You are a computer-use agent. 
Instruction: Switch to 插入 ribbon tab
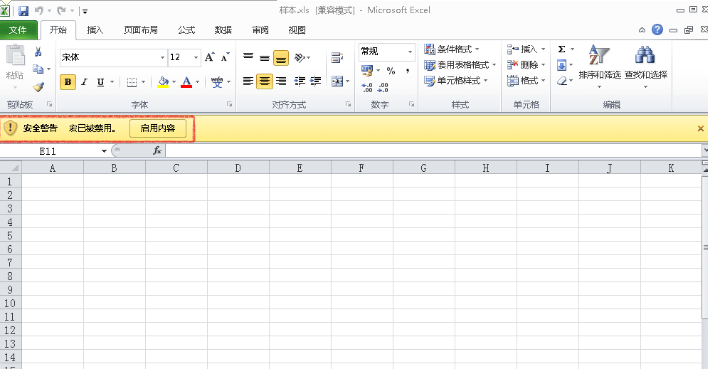tap(95, 30)
